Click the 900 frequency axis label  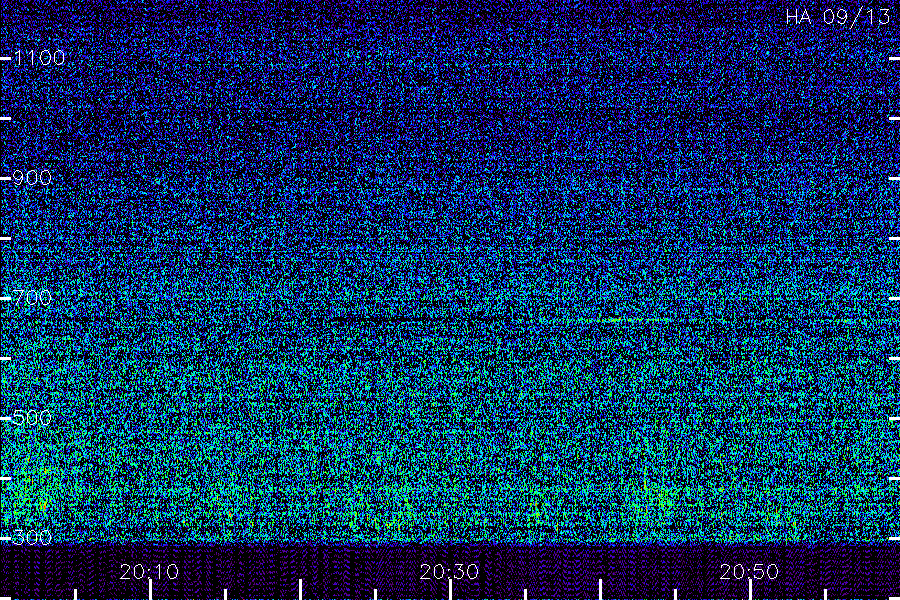click(32, 177)
